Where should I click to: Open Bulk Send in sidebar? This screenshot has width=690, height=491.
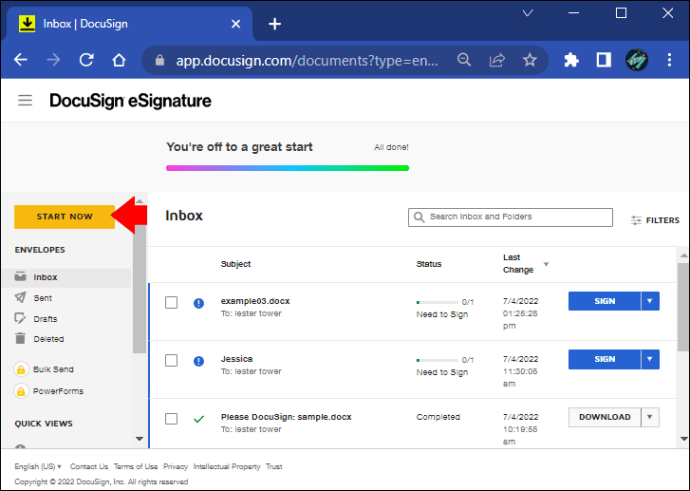(53, 370)
